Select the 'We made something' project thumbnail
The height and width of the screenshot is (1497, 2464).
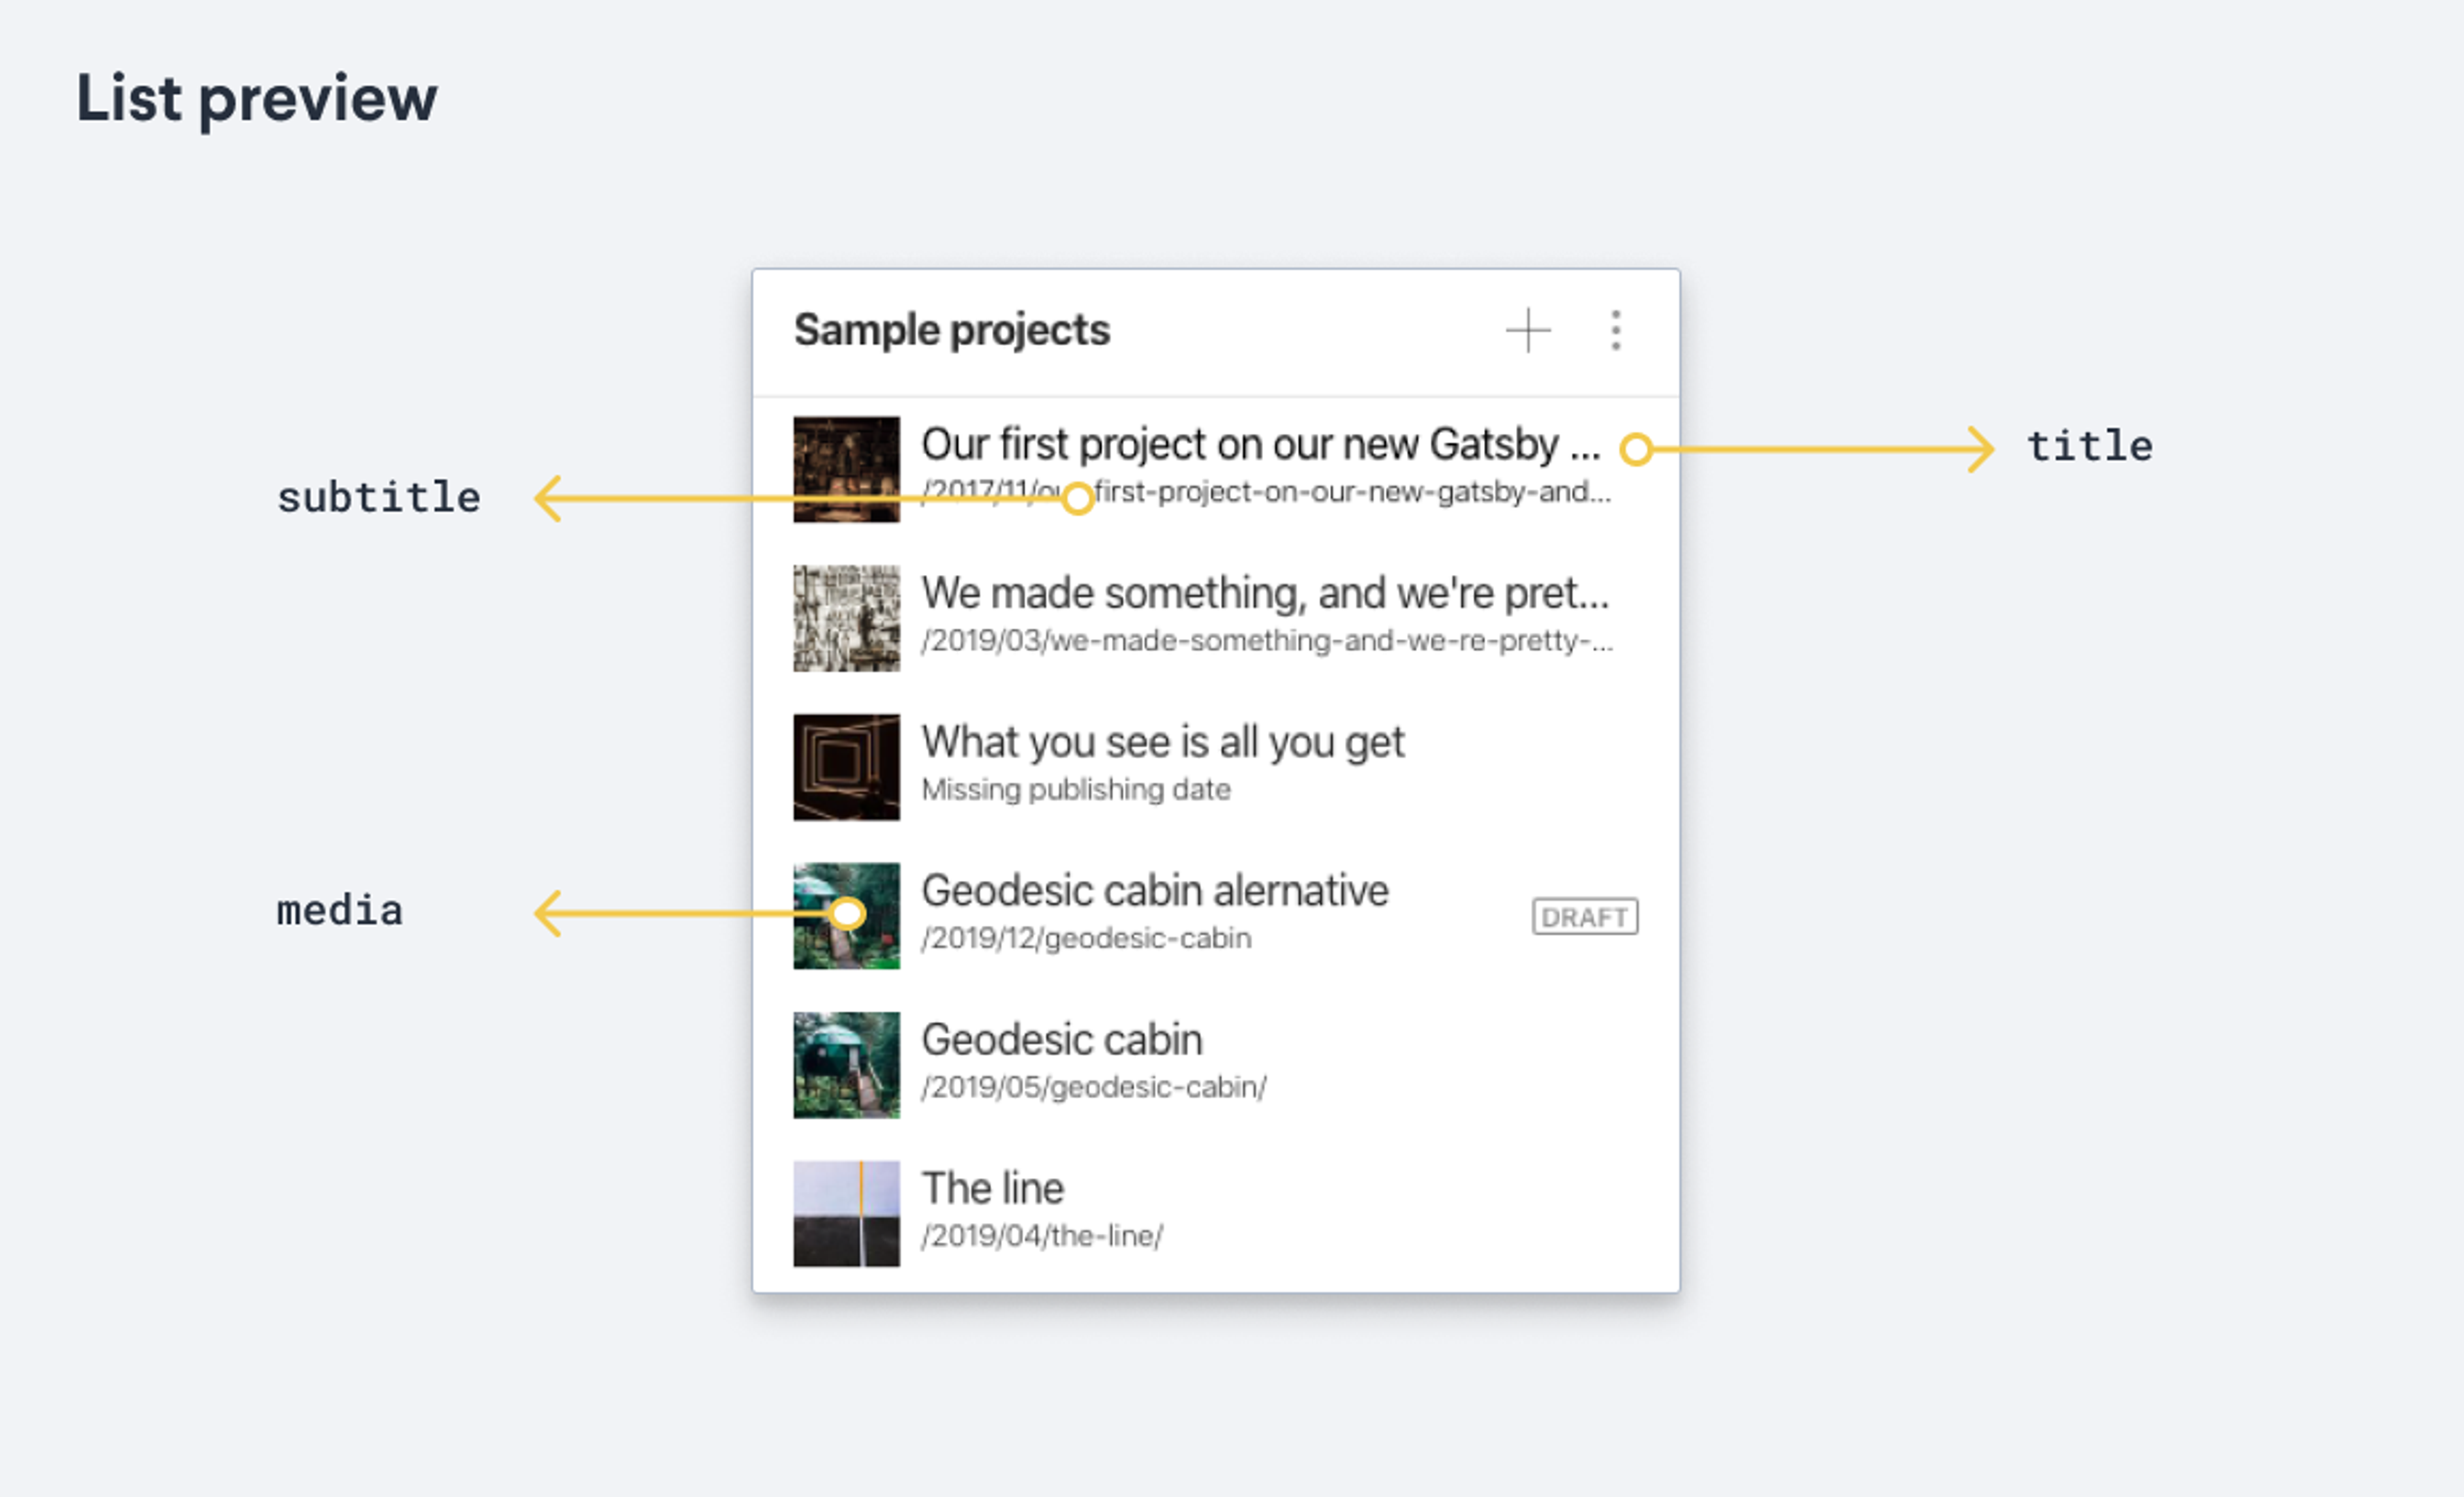tap(846, 618)
